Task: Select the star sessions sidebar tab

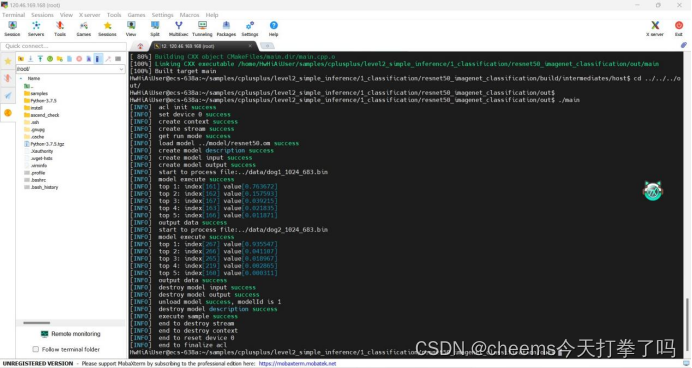Action: tap(8, 61)
